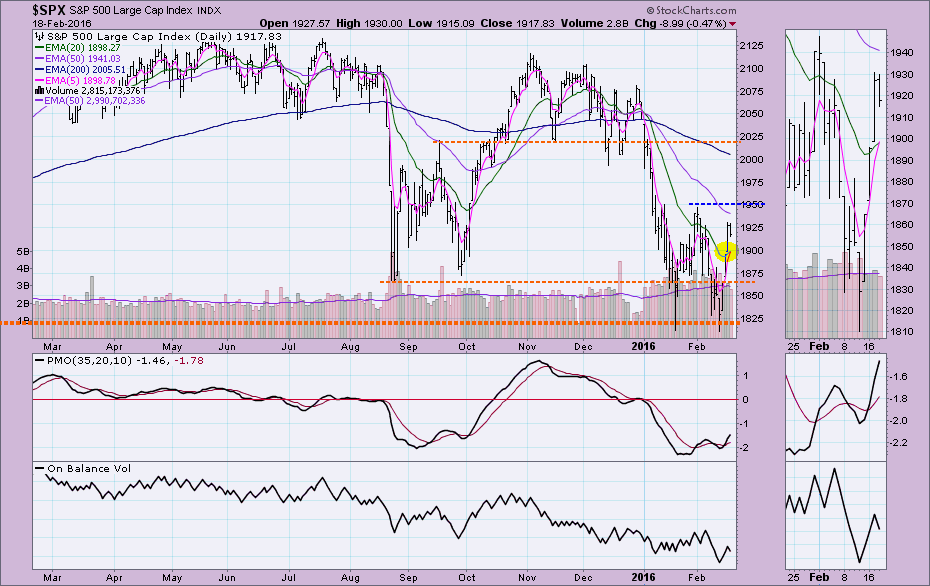Viewport: 930px width, 586px height.
Task: Click the $SPX ticker symbol title
Action: coord(49,10)
